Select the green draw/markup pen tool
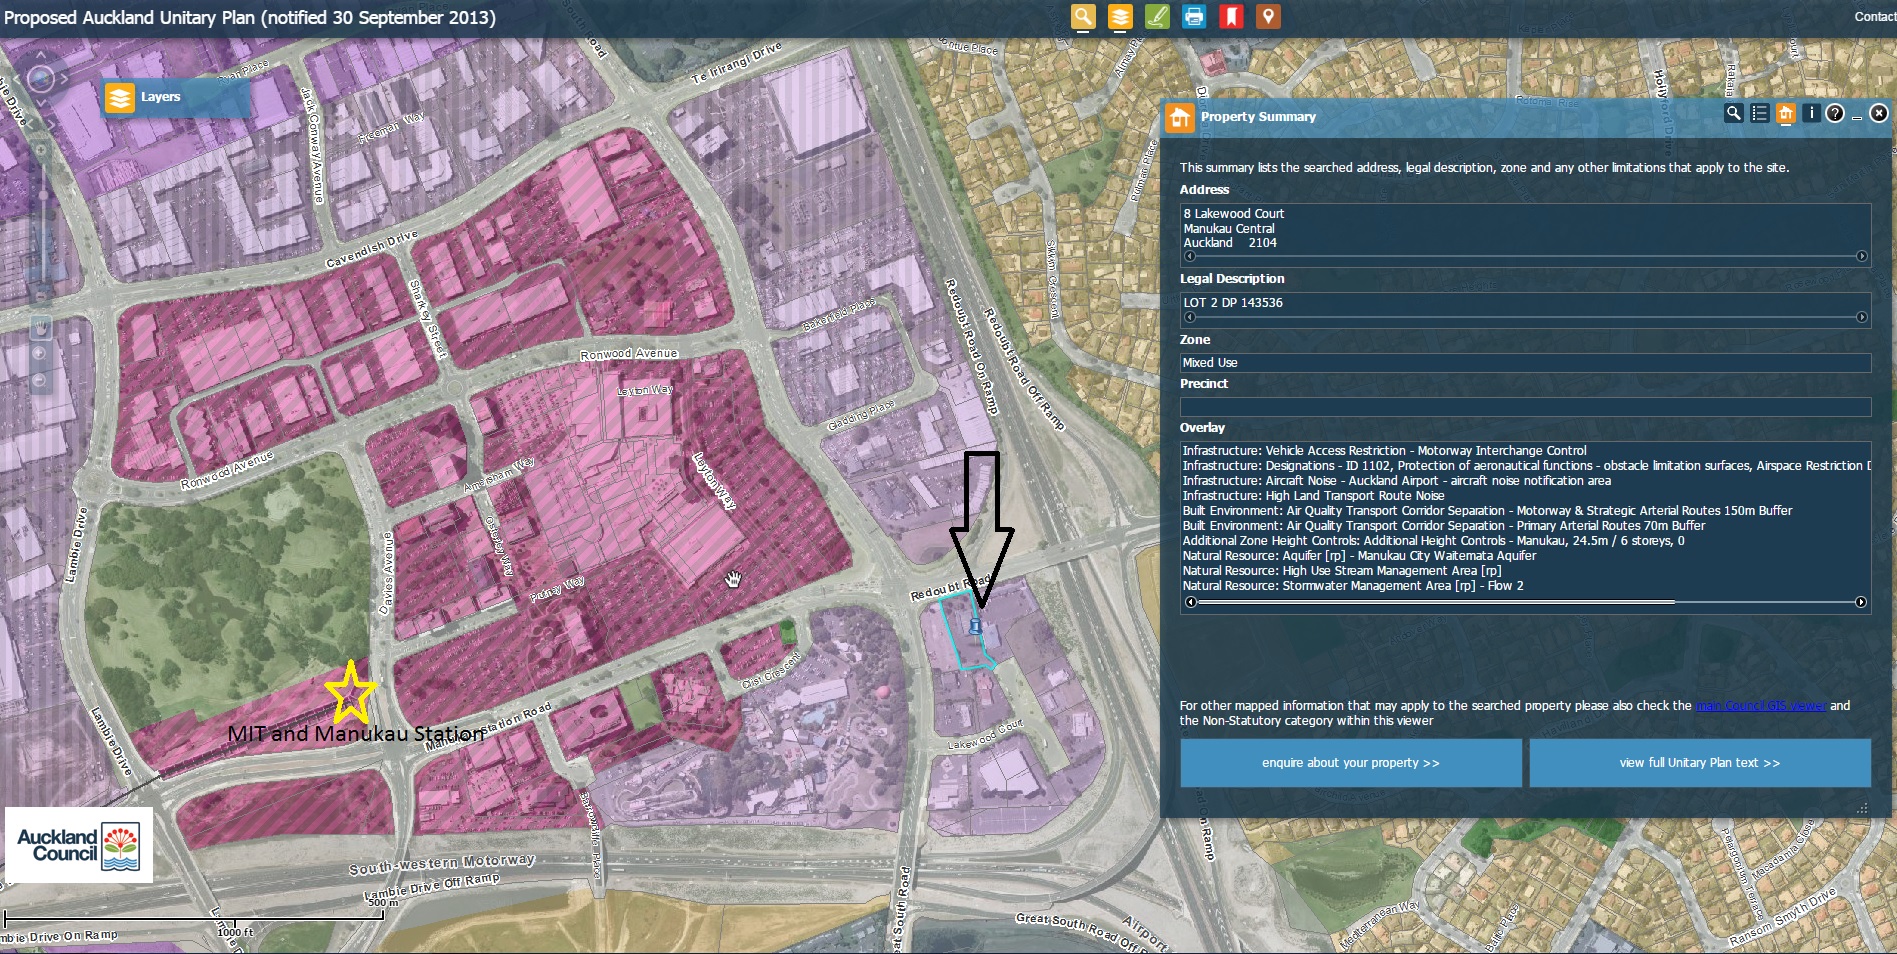This screenshot has width=1897, height=954. [1157, 17]
